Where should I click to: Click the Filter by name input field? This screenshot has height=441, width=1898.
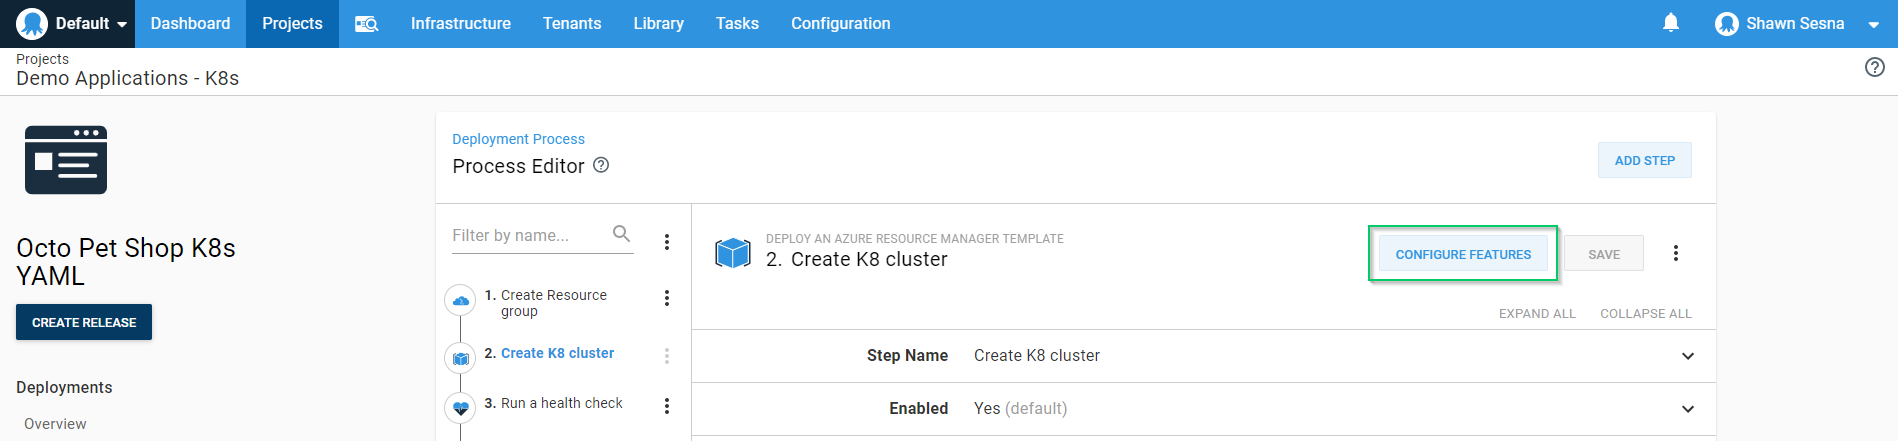point(525,236)
